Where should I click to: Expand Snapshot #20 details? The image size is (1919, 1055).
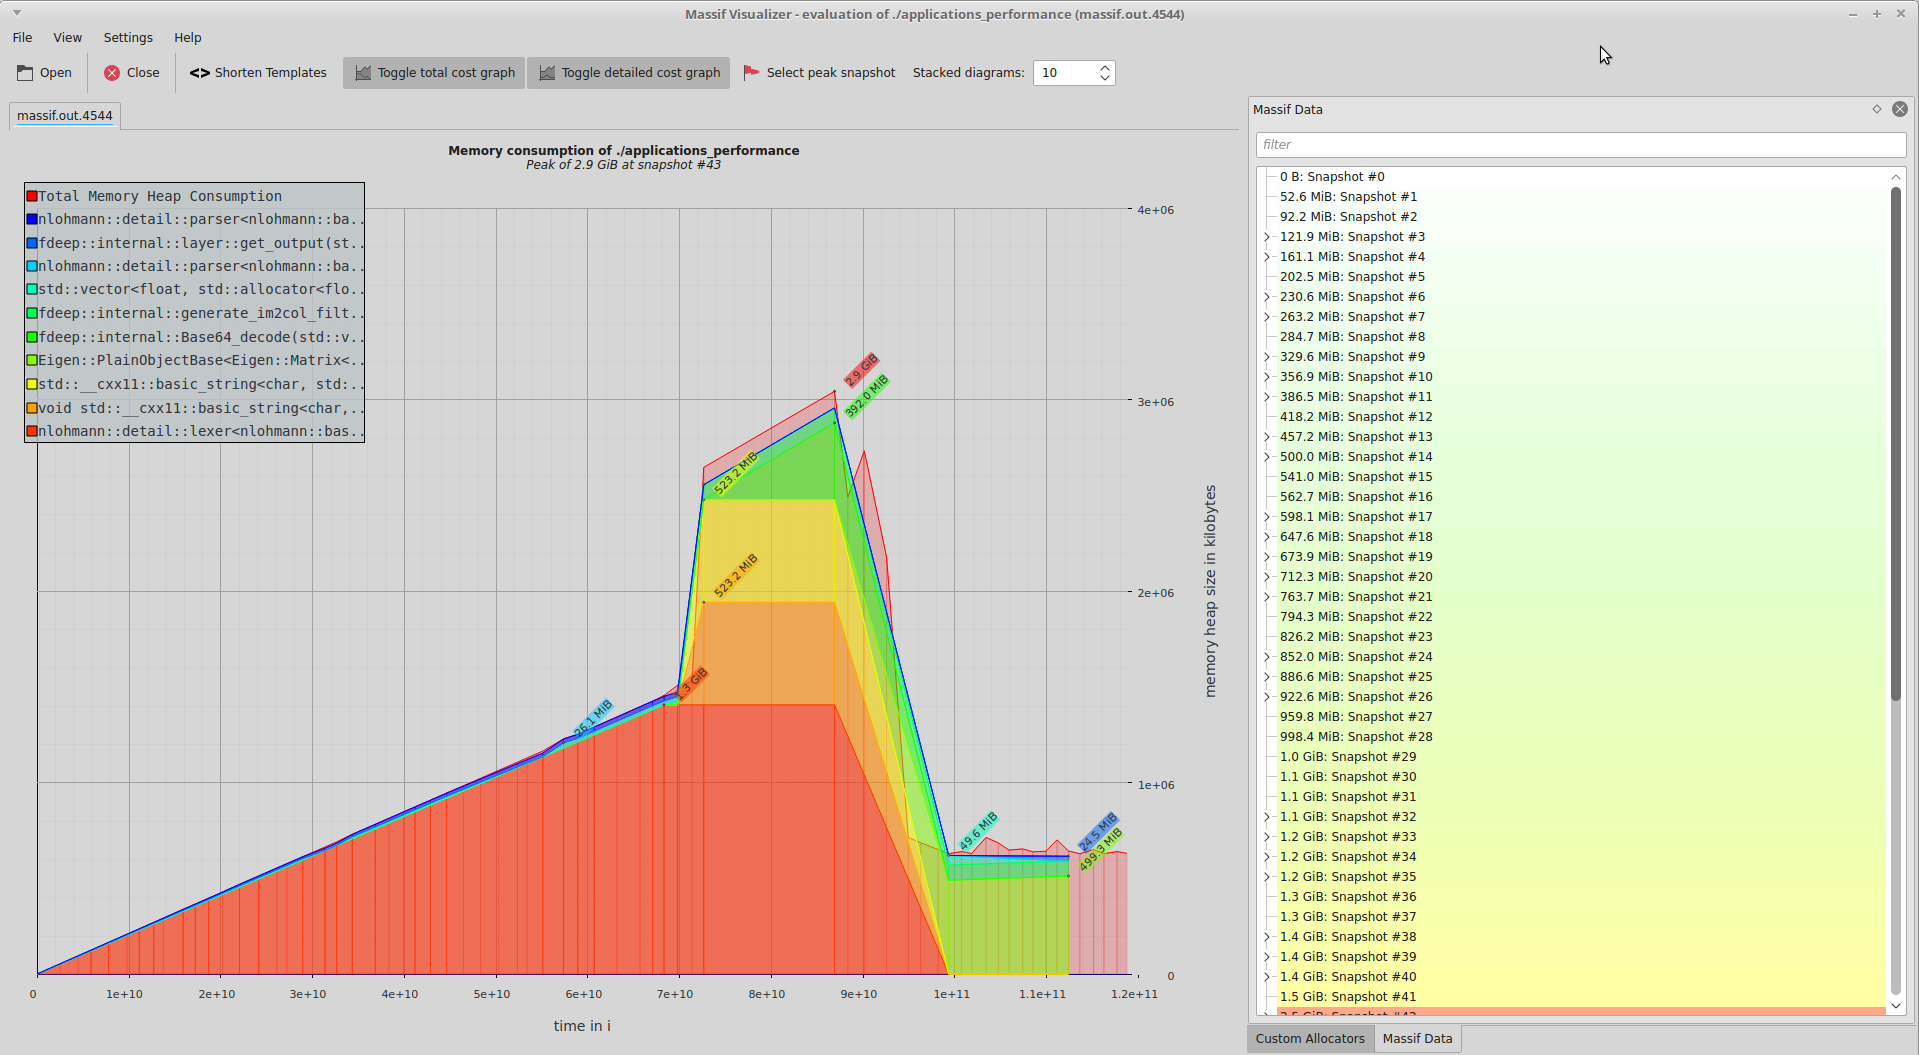pyautogui.click(x=1267, y=577)
